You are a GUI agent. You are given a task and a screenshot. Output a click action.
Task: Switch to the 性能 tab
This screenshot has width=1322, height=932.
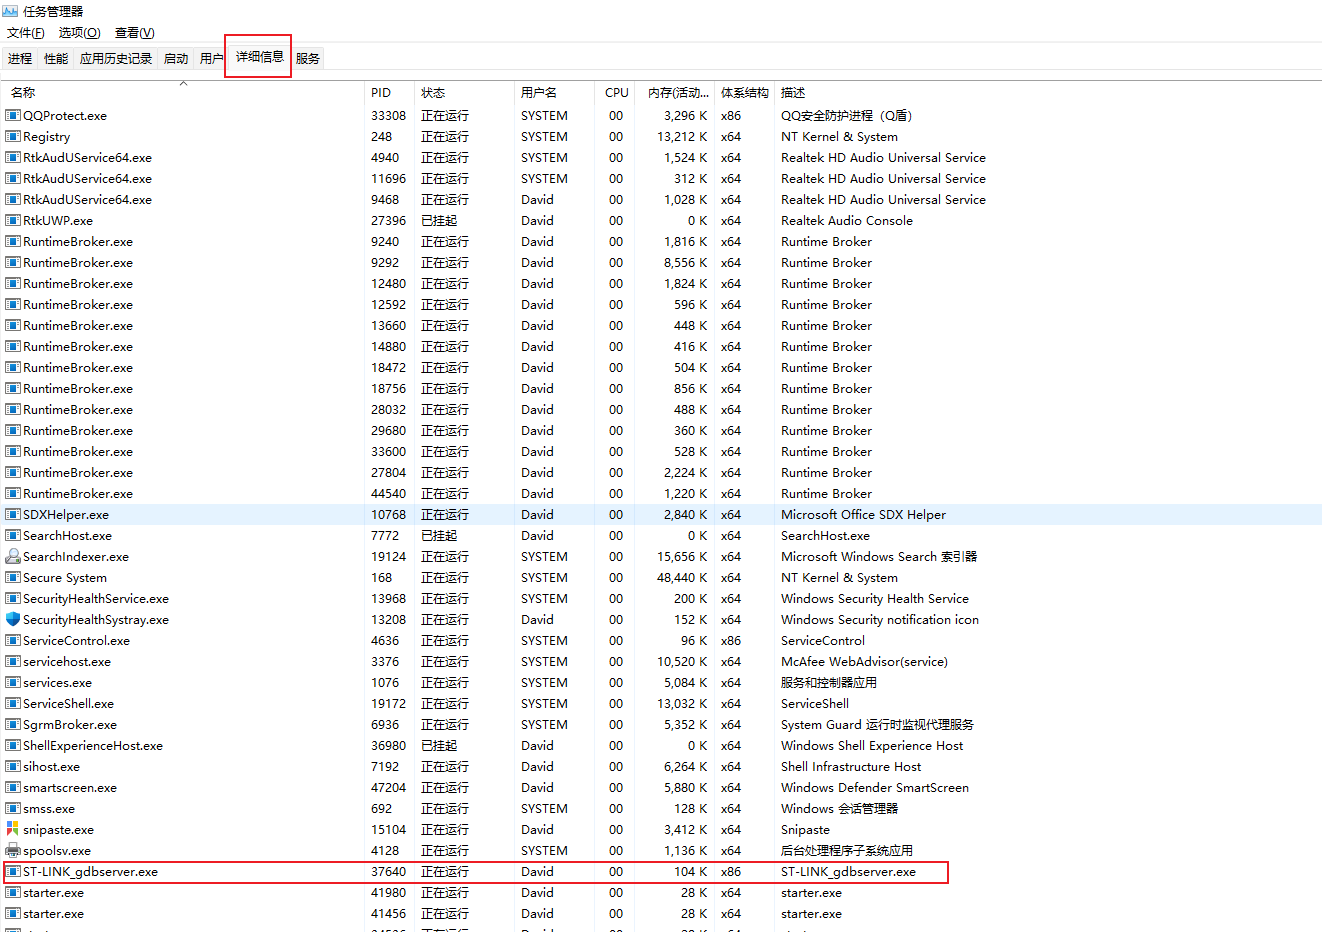(56, 58)
